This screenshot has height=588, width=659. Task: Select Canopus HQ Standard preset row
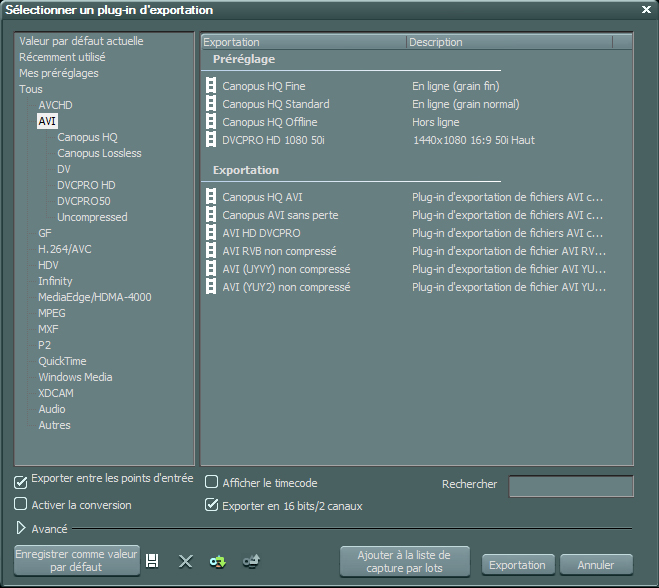click(416, 104)
